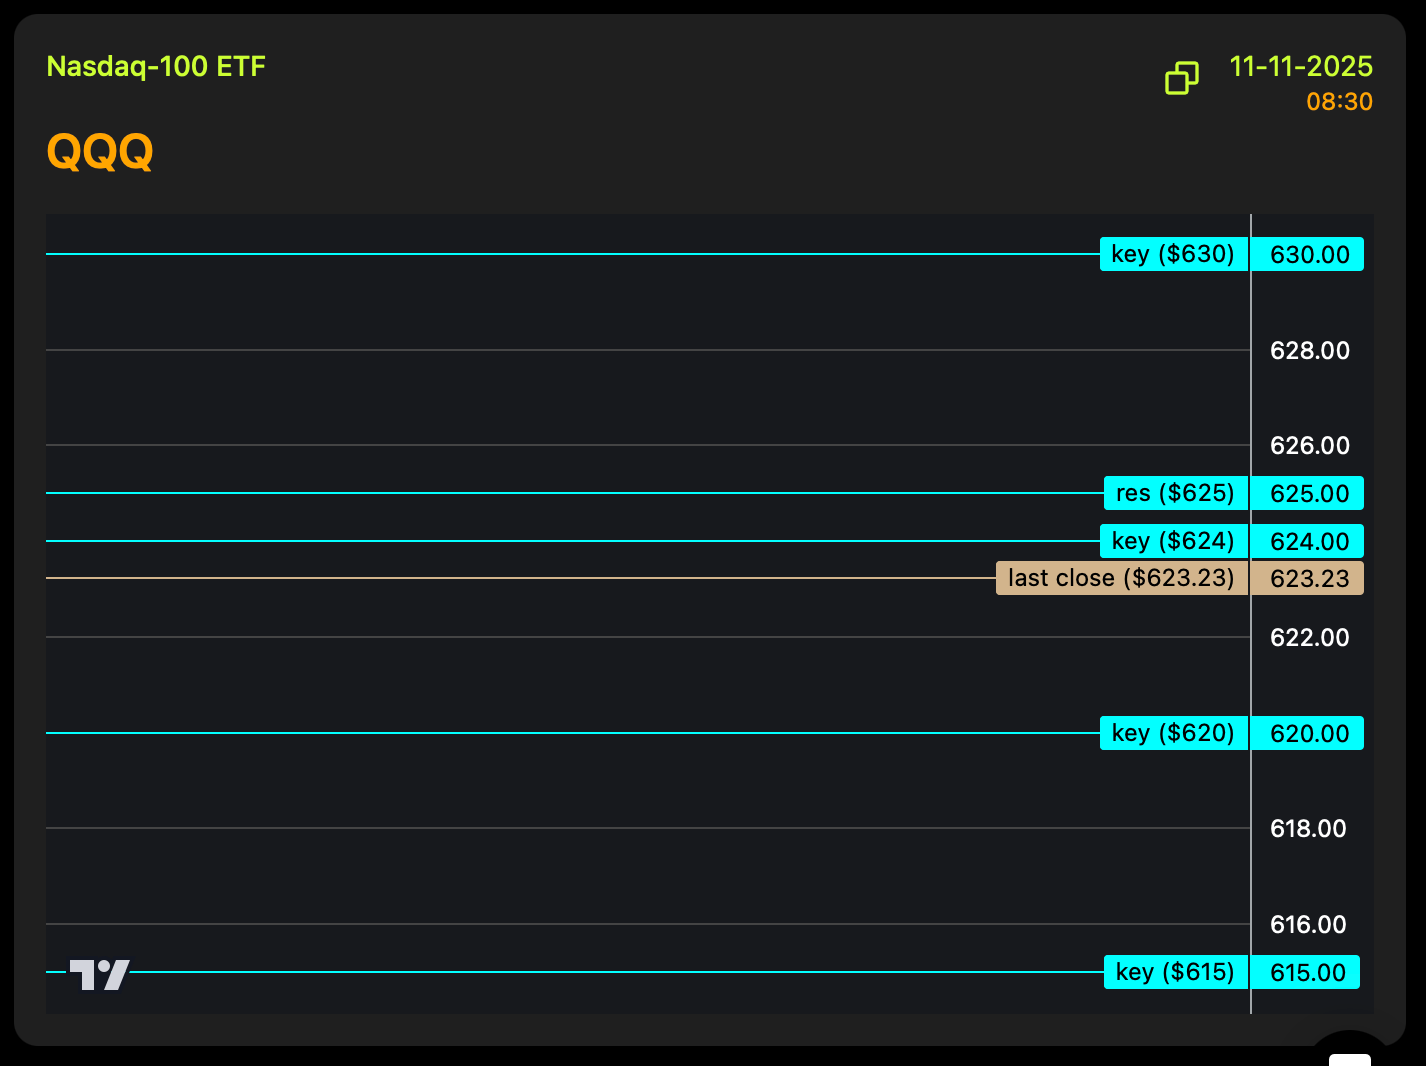Click the 630.00 cyan price tag

(x=1309, y=255)
